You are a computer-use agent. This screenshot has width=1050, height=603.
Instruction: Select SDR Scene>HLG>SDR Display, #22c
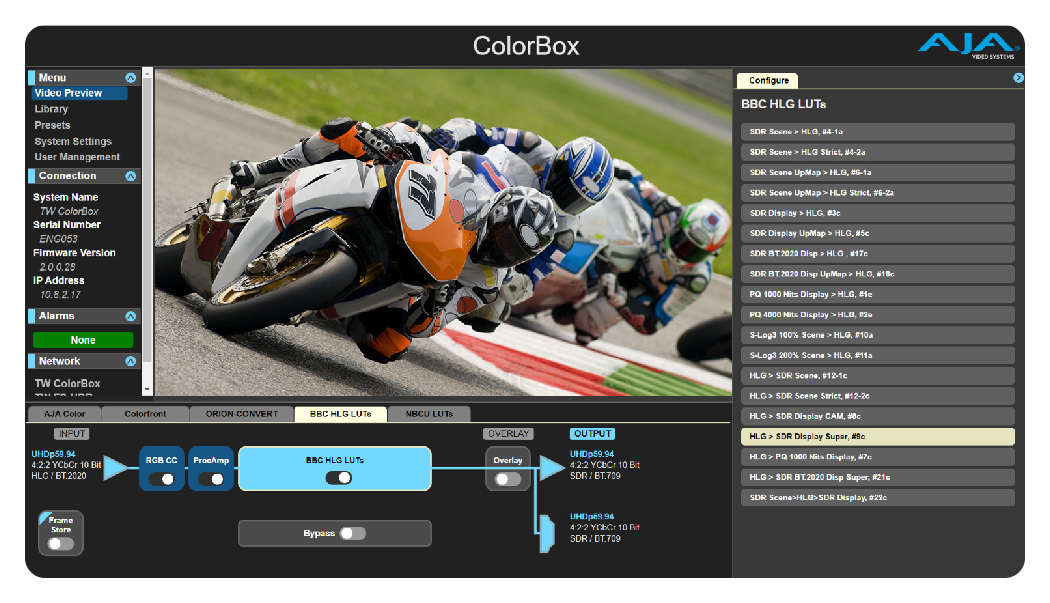click(x=878, y=498)
